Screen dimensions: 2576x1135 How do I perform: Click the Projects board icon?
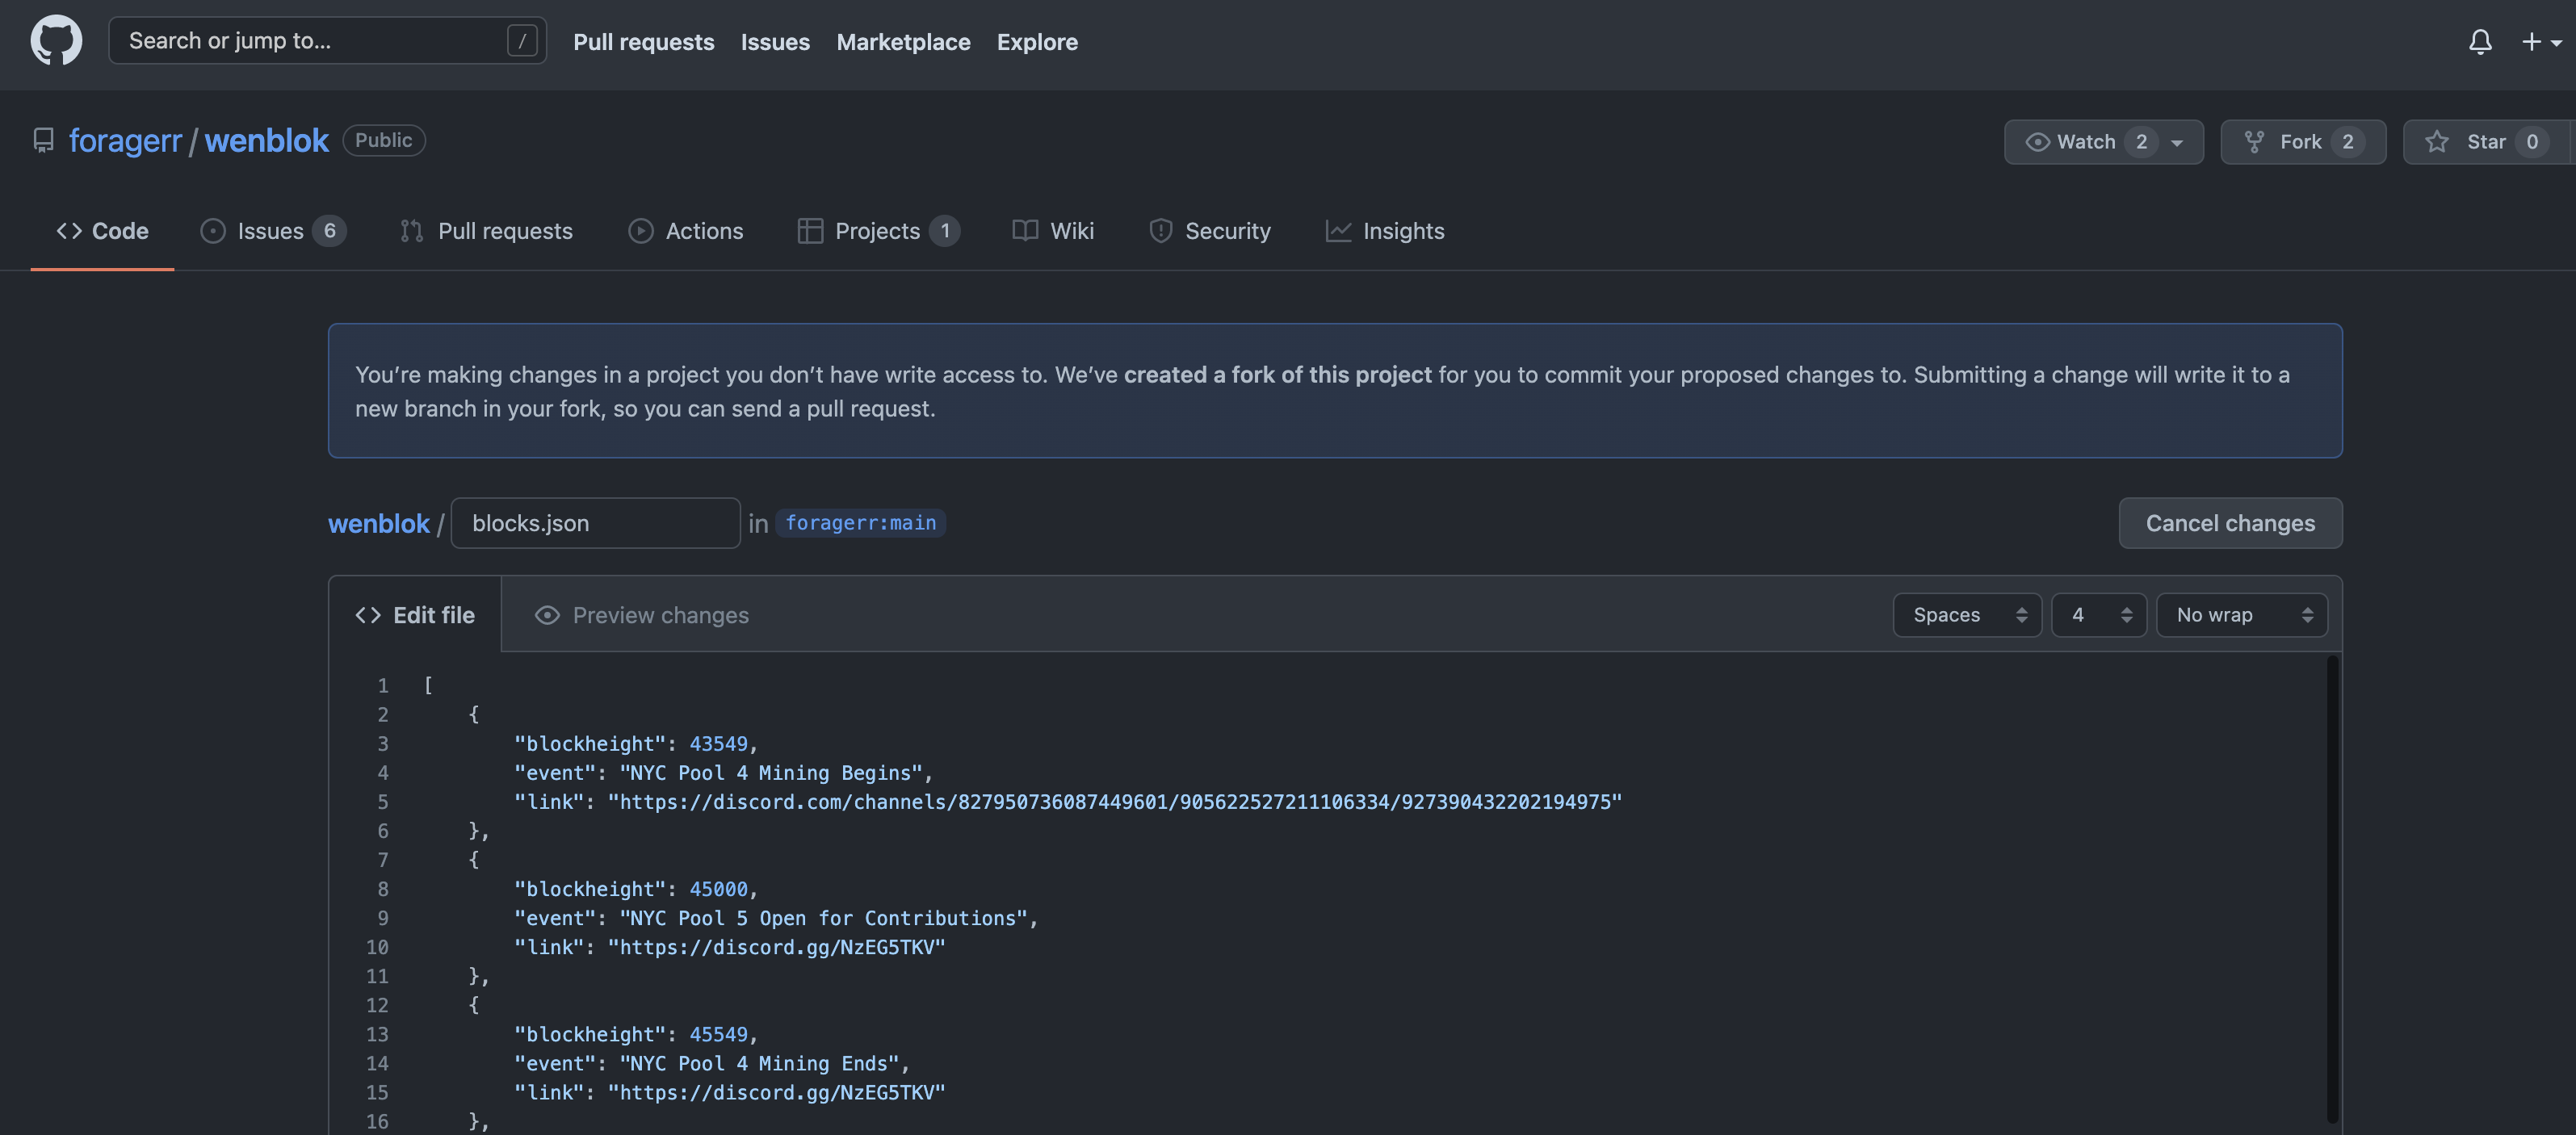tap(810, 231)
